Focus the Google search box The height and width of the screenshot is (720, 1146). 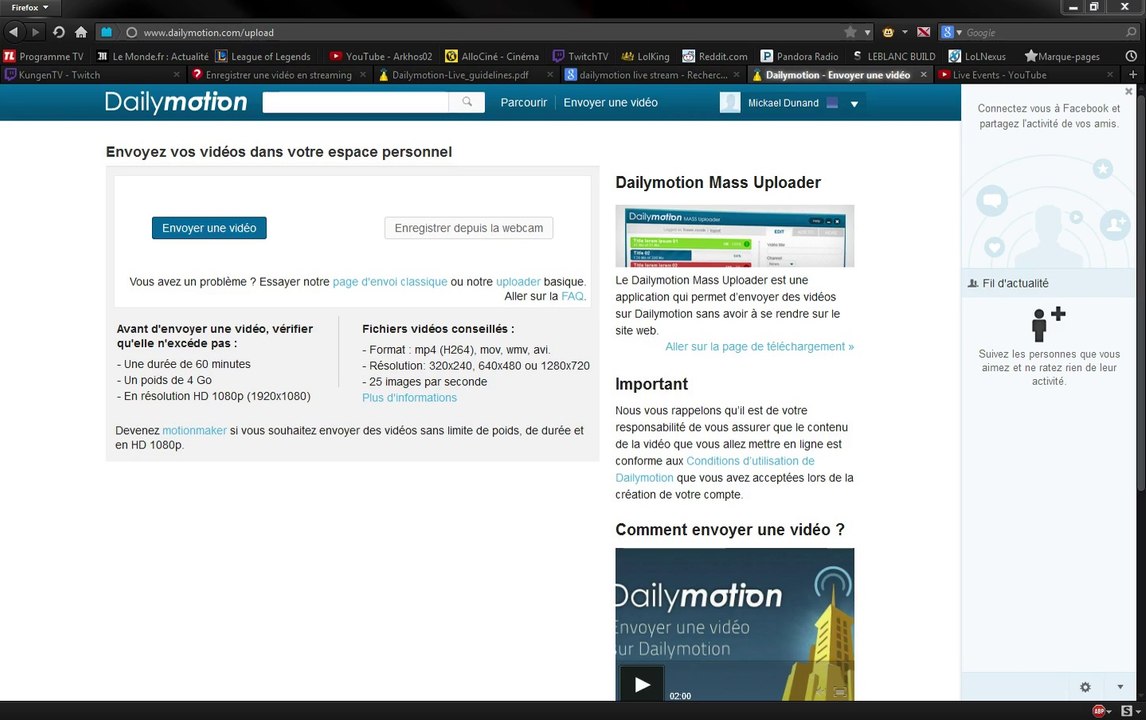tap(1044, 32)
